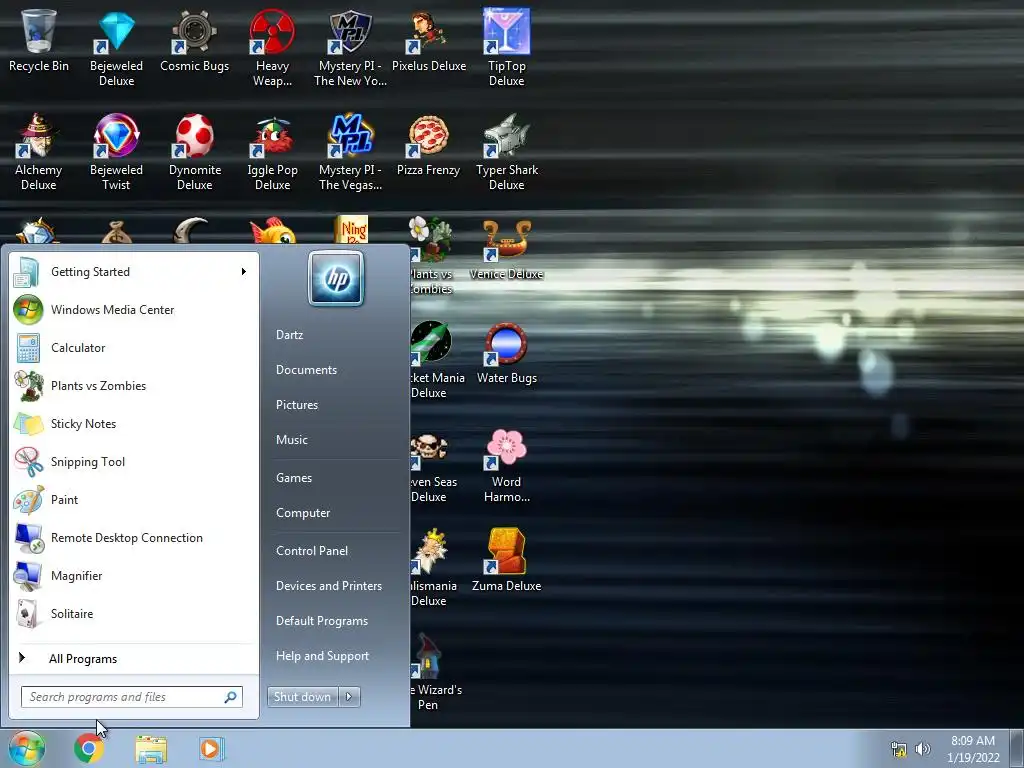This screenshot has width=1024, height=768.
Task: Launch the Heavy Weapon desktop shortcut
Action: [272, 47]
